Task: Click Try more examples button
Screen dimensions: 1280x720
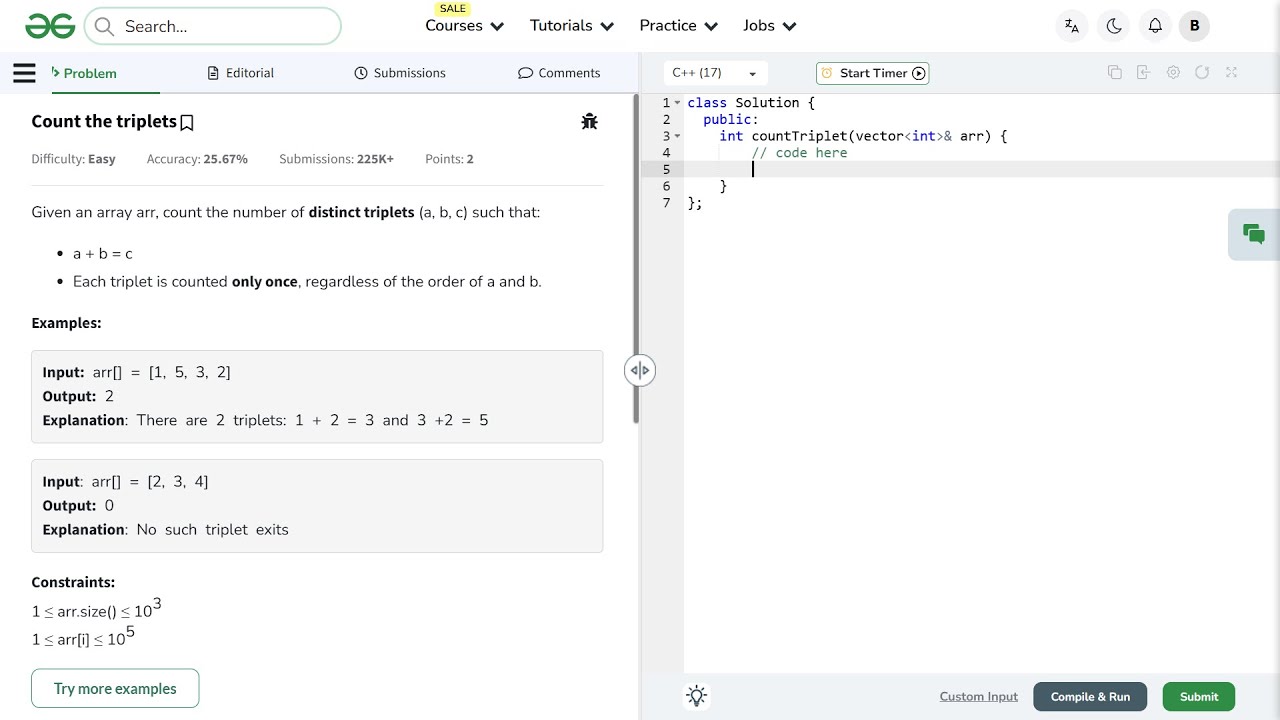Action: coord(115,688)
